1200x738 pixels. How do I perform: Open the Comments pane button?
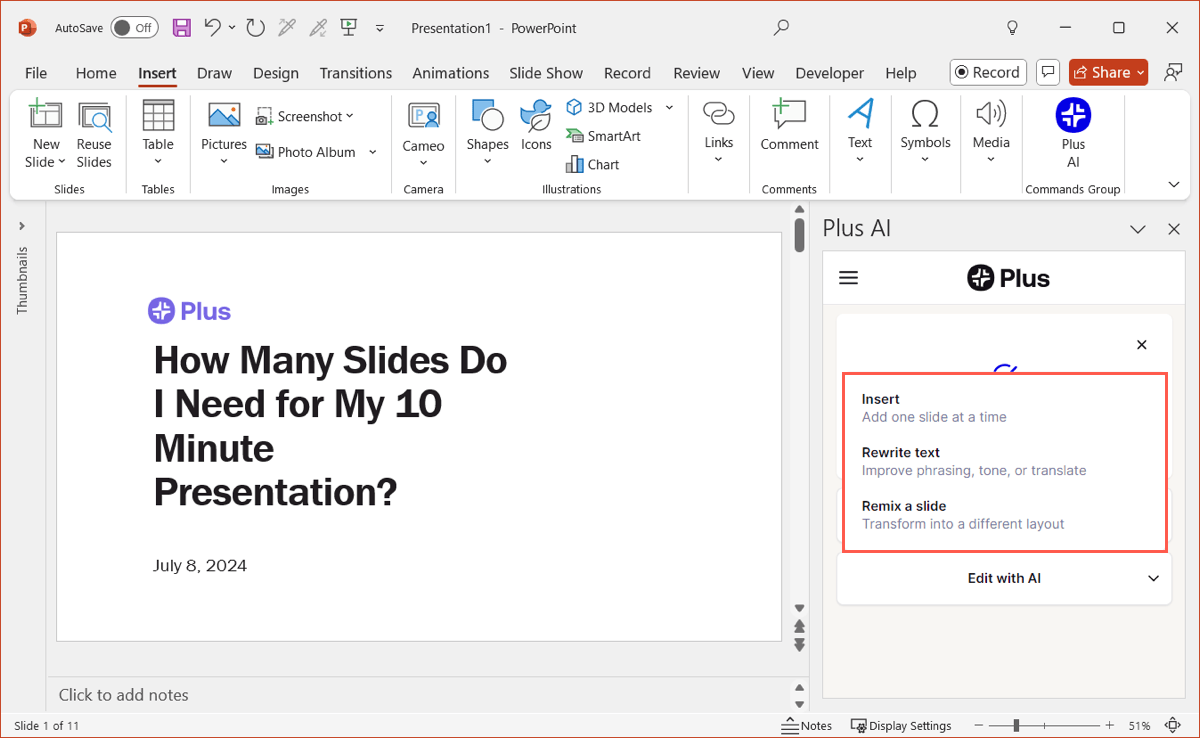(1048, 72)
